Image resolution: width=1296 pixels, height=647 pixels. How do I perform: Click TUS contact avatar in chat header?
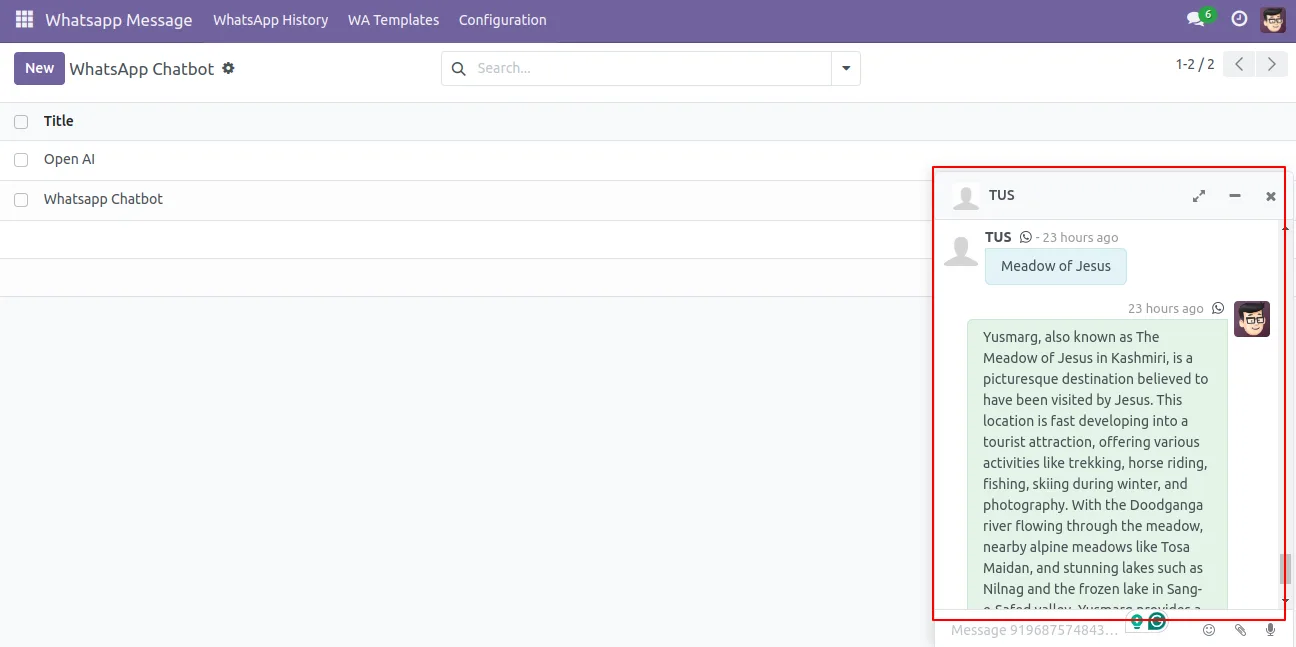tap(966, 196)
